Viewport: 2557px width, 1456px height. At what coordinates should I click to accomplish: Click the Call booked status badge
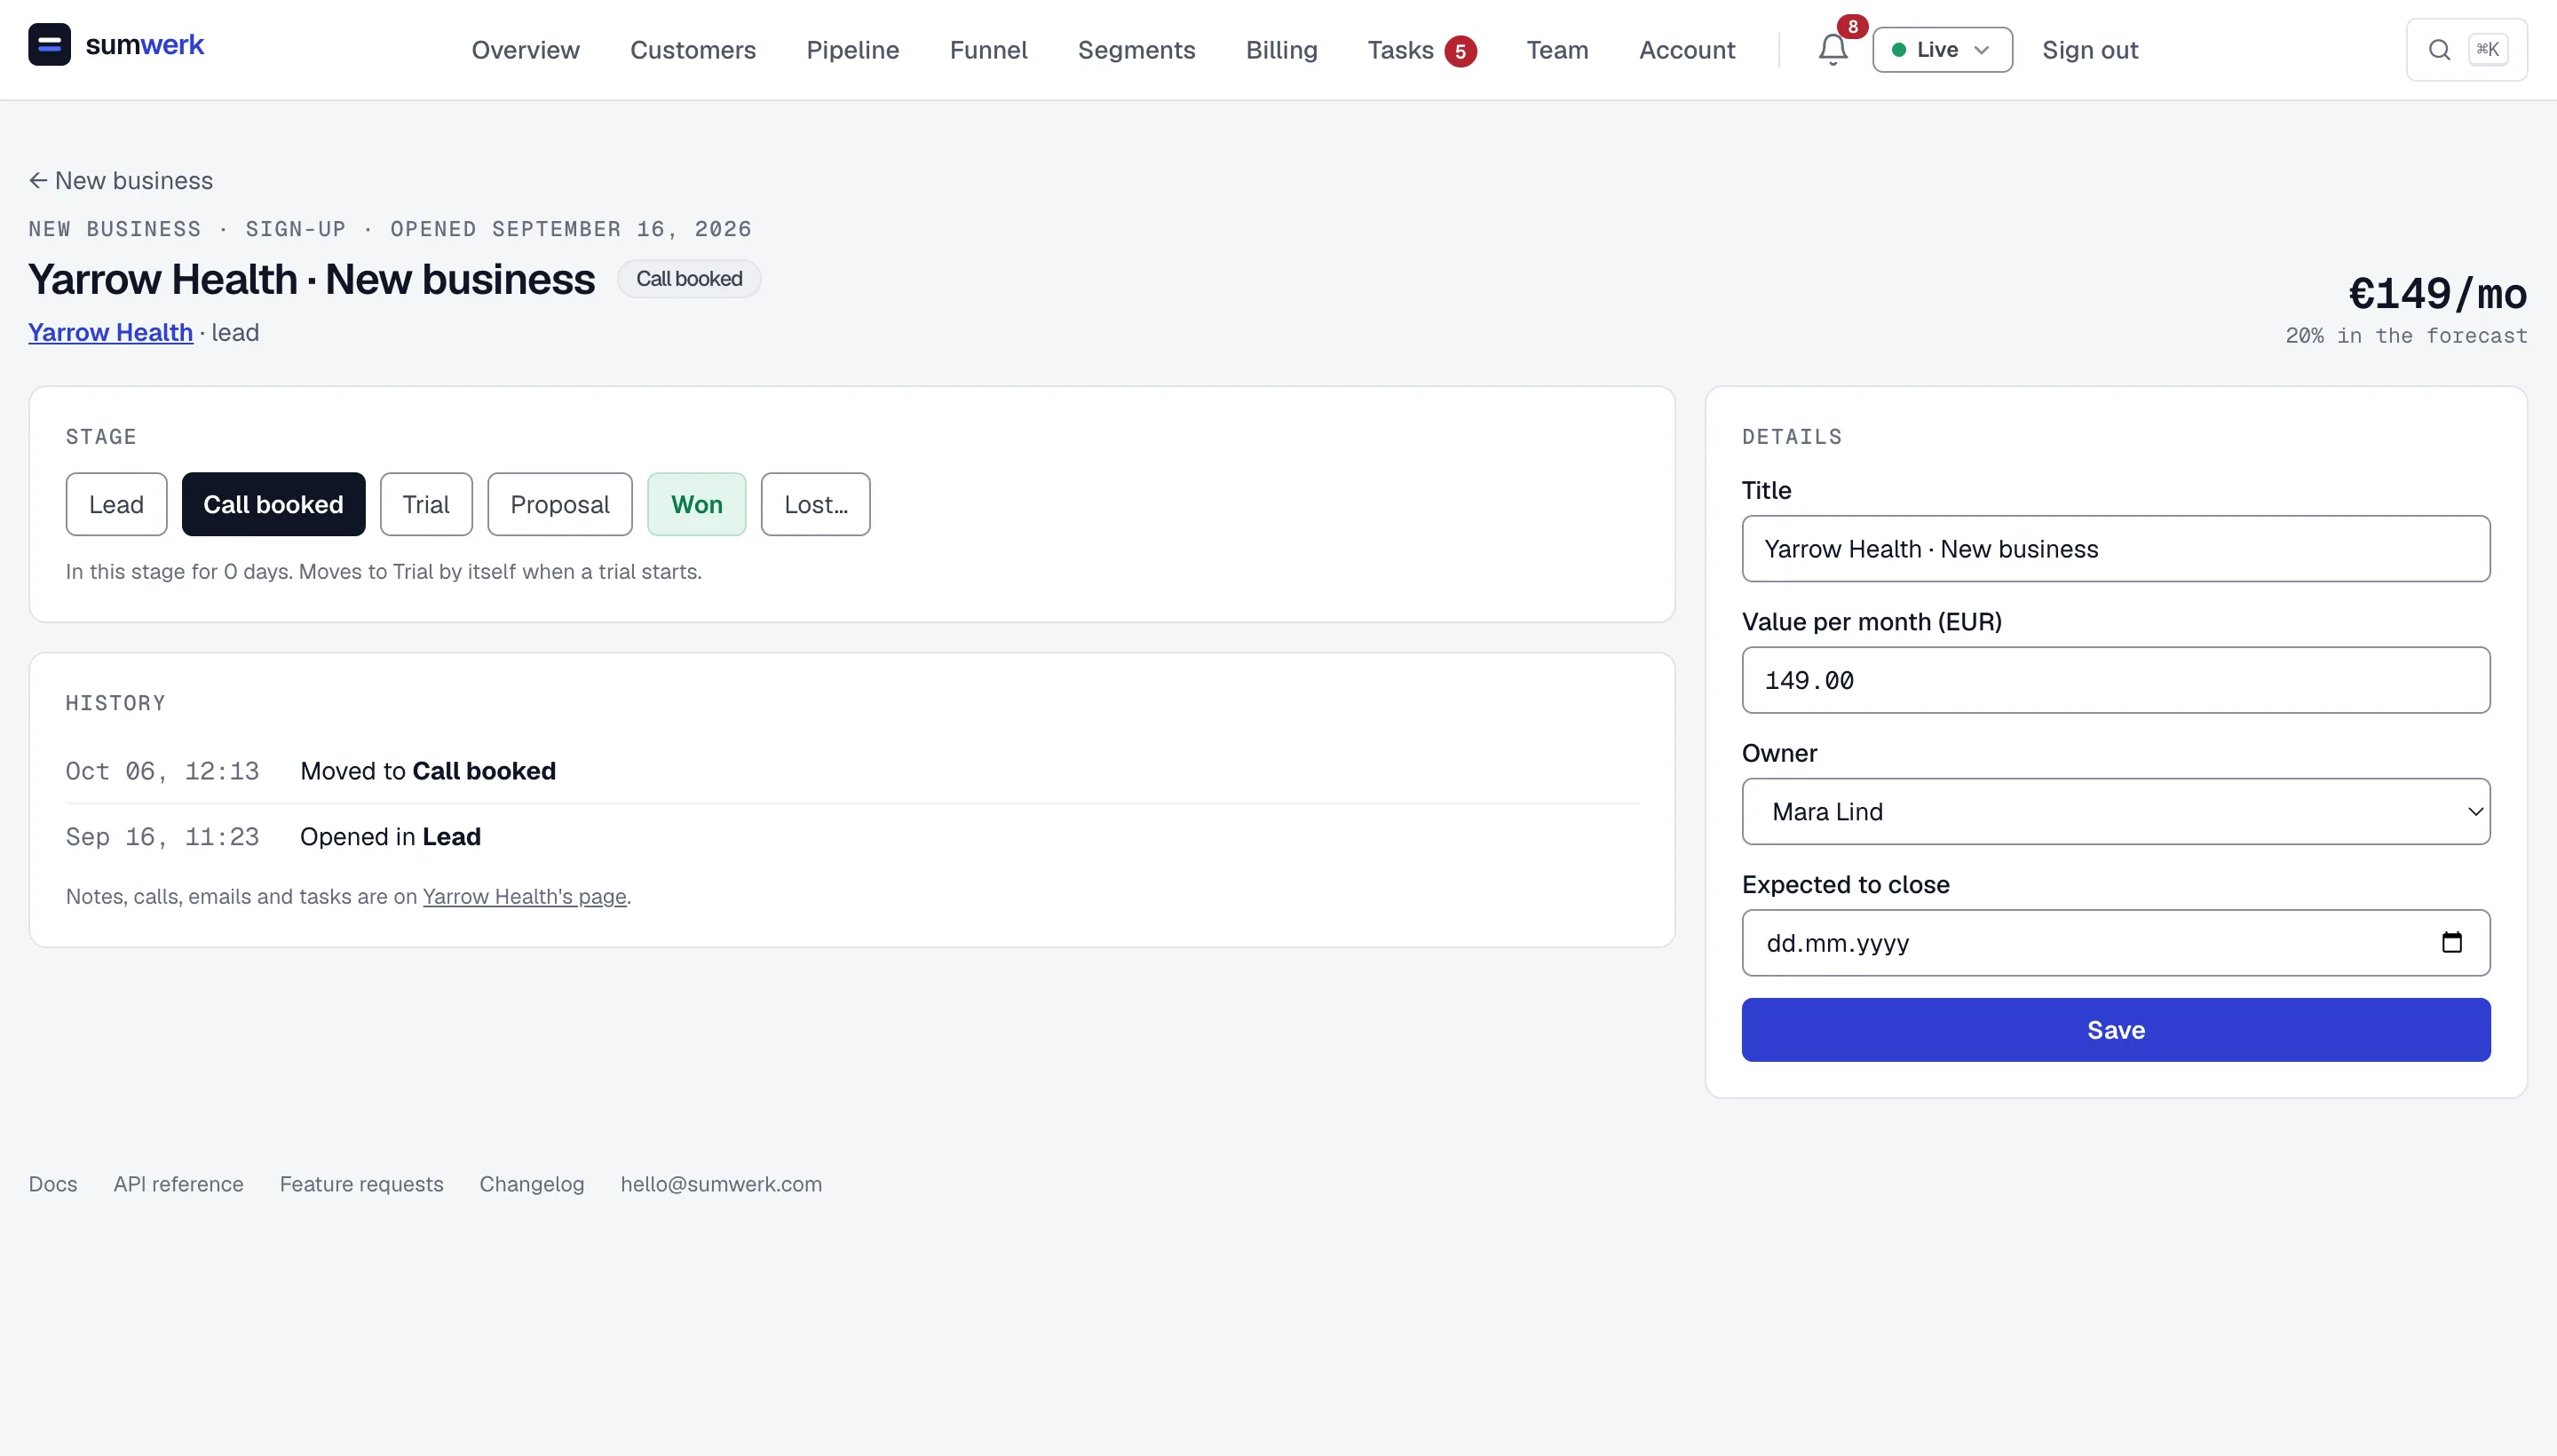[x=689, y=279]
